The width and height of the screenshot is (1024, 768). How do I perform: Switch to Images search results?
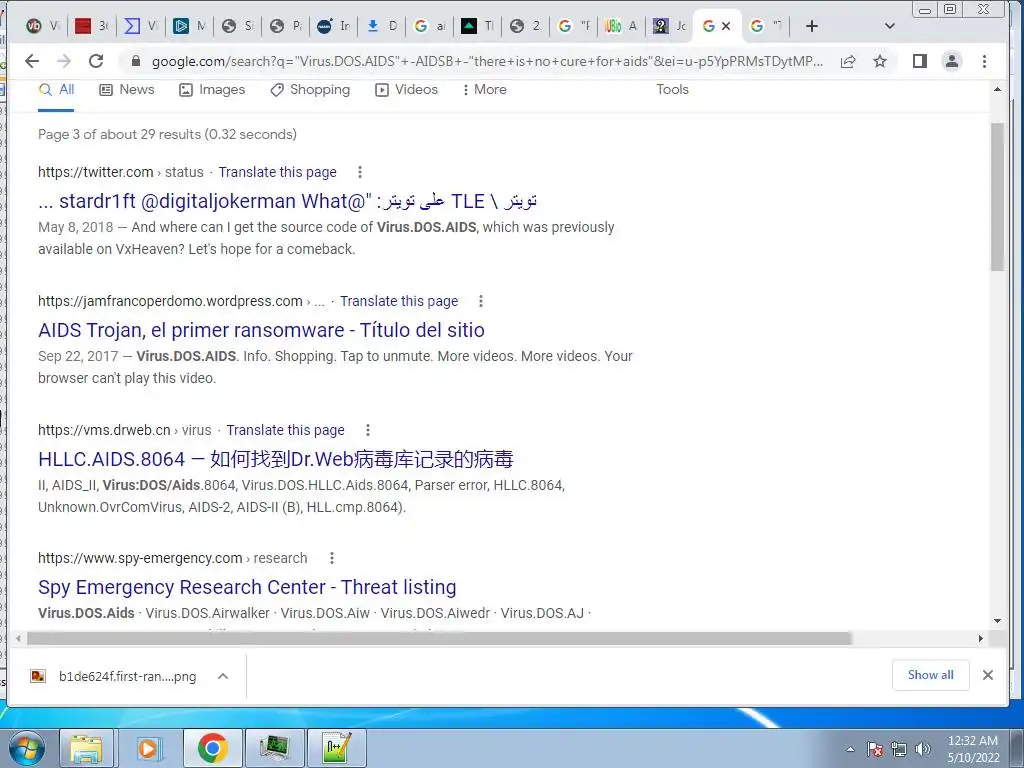pos(212,89)
